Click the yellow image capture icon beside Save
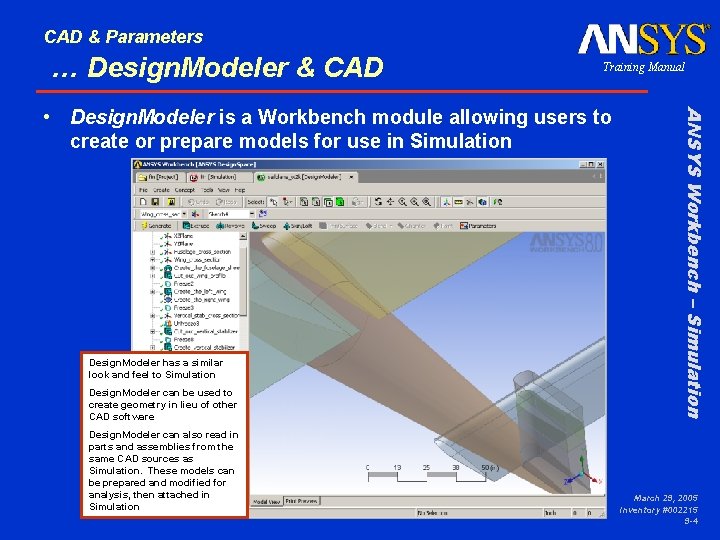720x540 pixels. pyautogui.click(x=171, y=202)
